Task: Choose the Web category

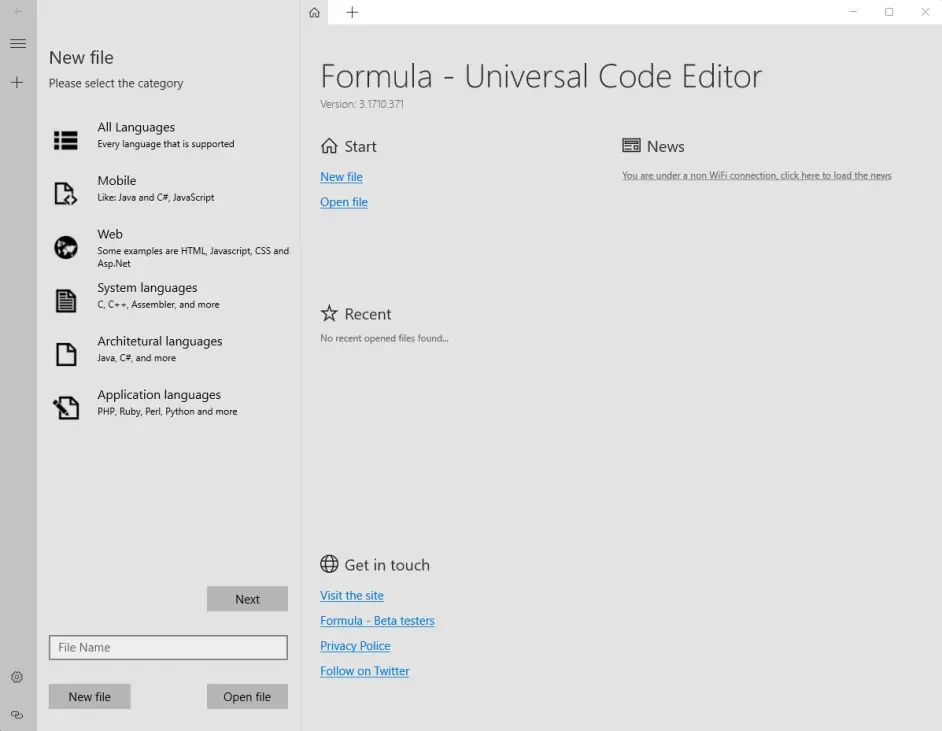Action: click(168, 247)
